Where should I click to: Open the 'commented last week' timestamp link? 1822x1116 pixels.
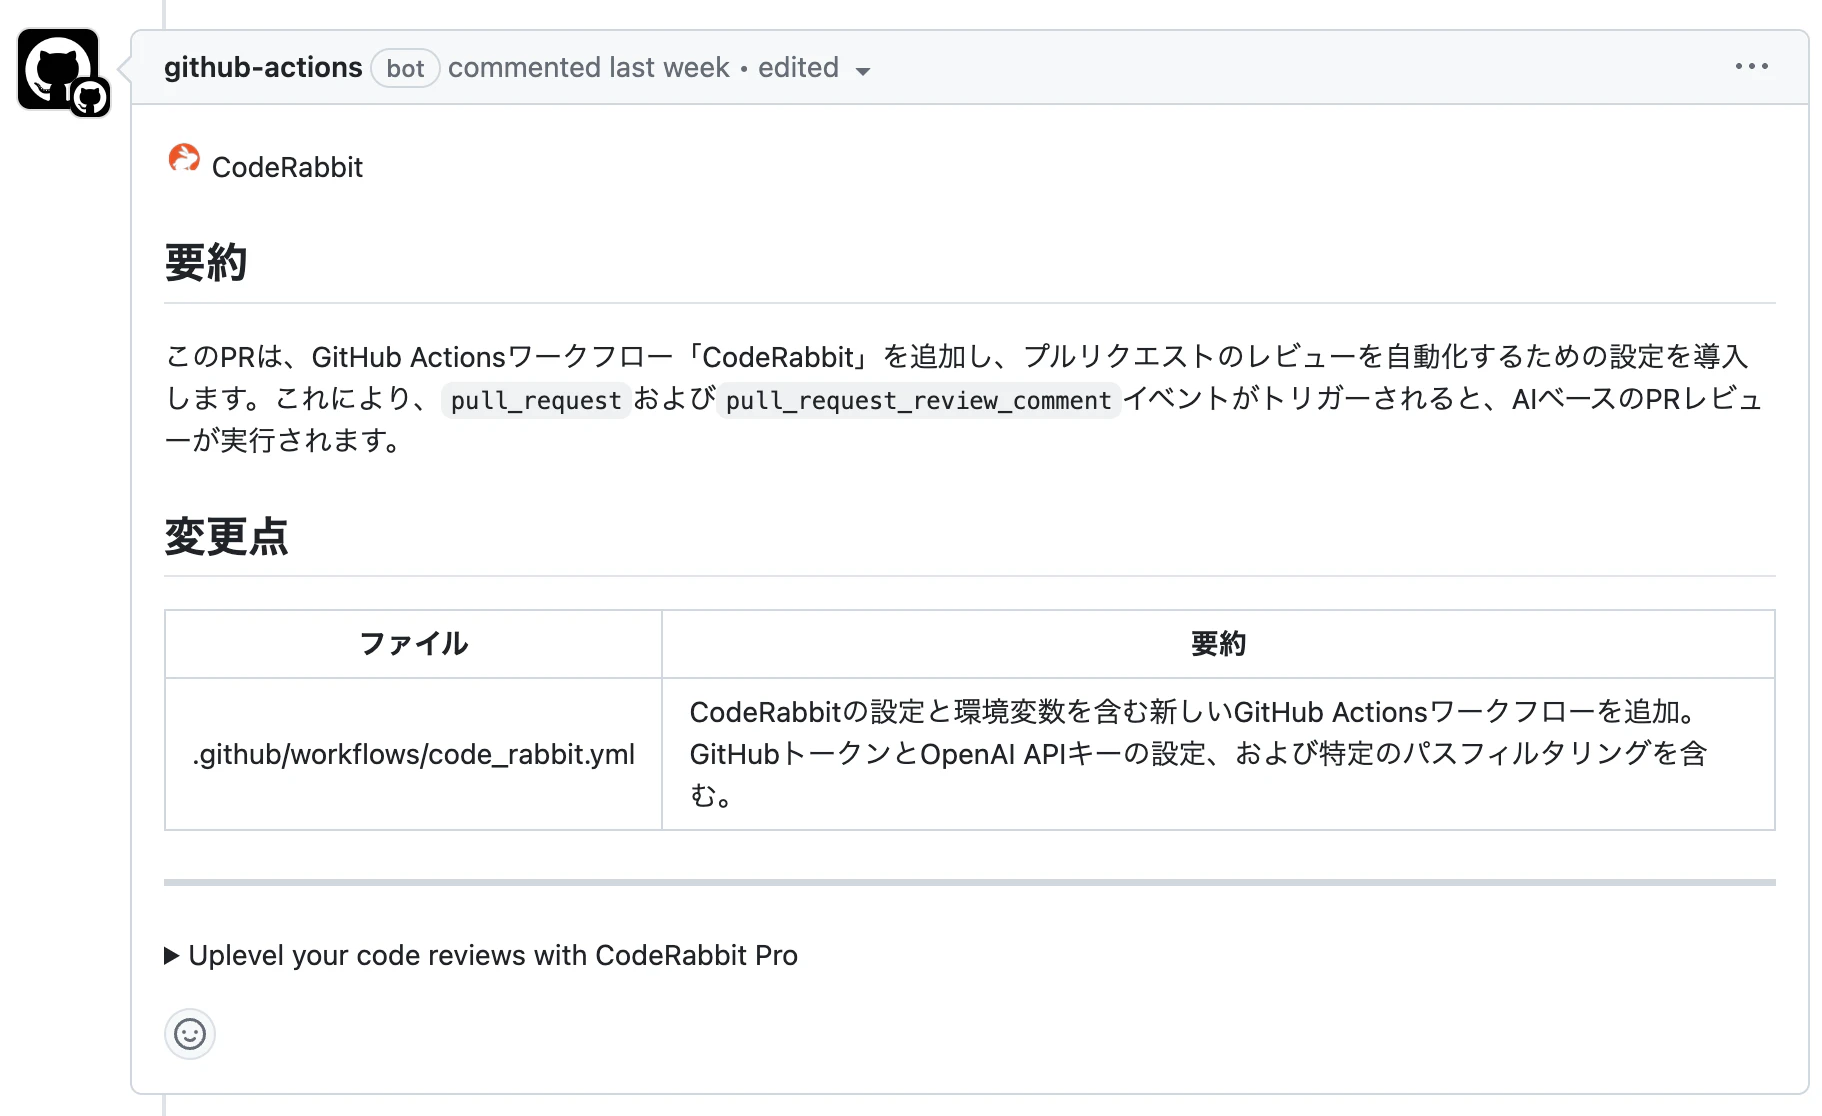coord(589,68)
